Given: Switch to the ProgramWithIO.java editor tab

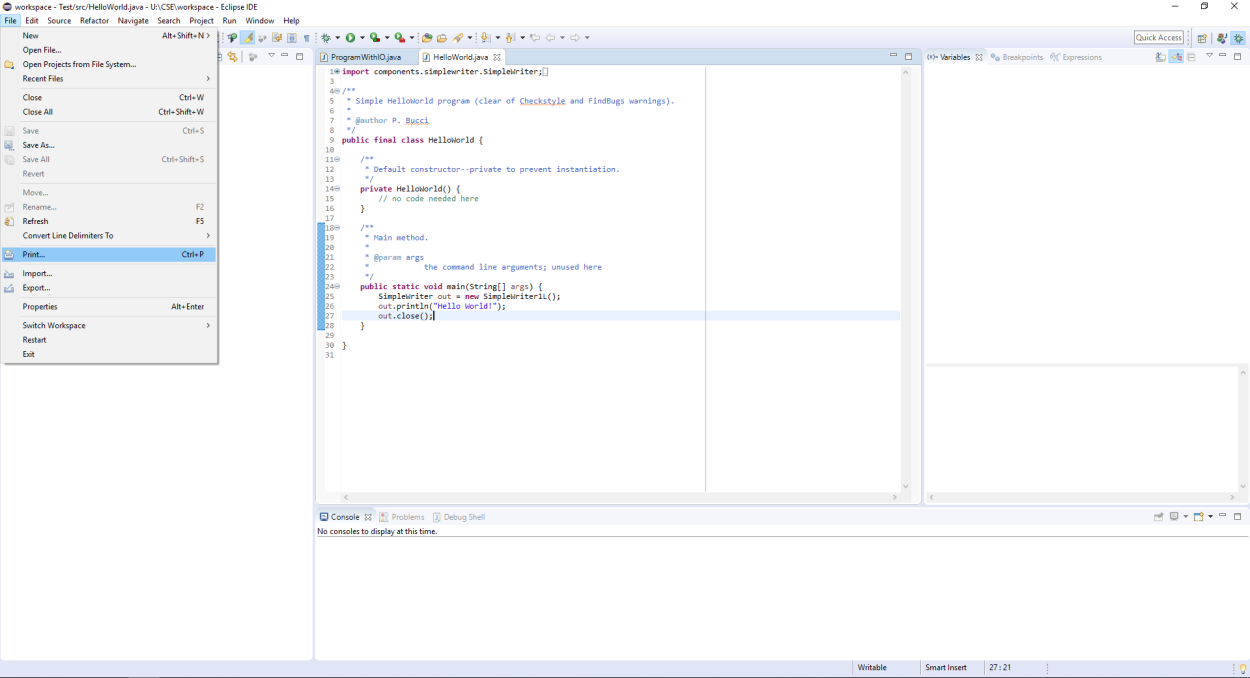Looking at the screenshot, I should coord(365,57).
